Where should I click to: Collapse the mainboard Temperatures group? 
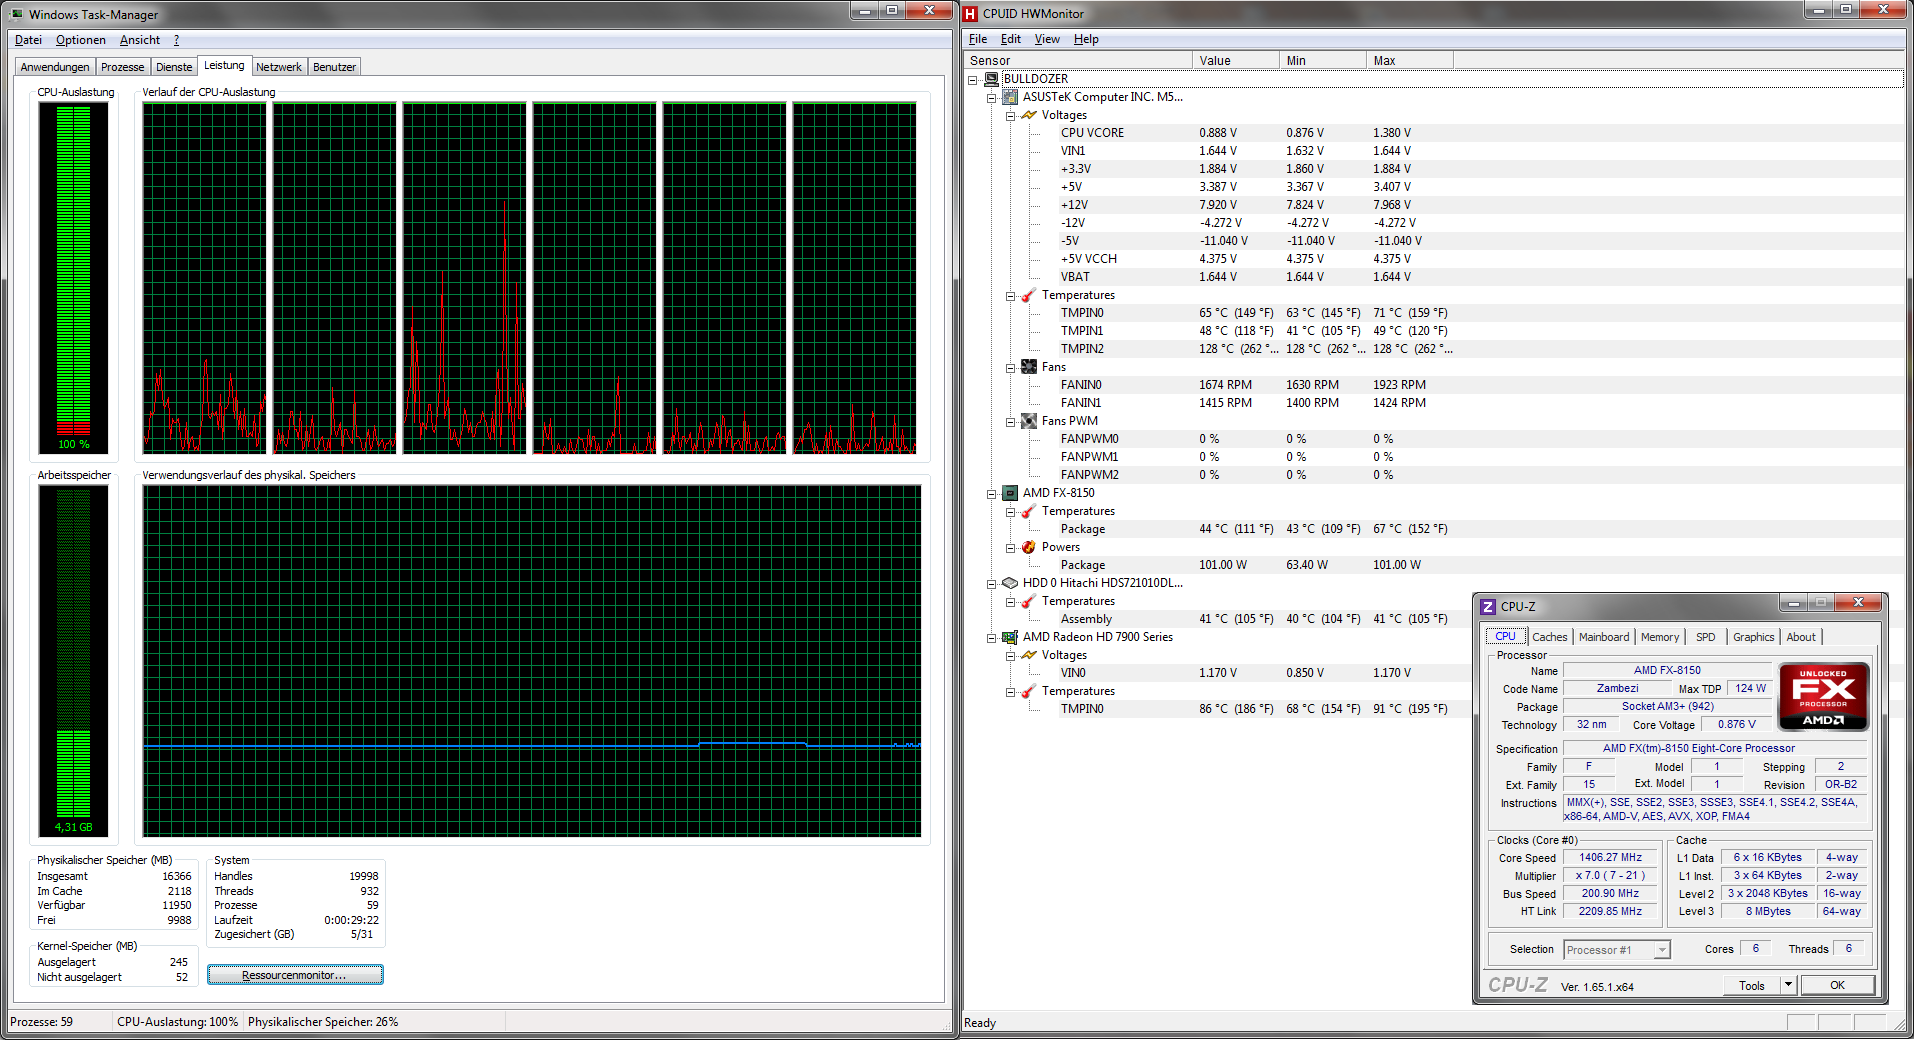point(1011,295)
